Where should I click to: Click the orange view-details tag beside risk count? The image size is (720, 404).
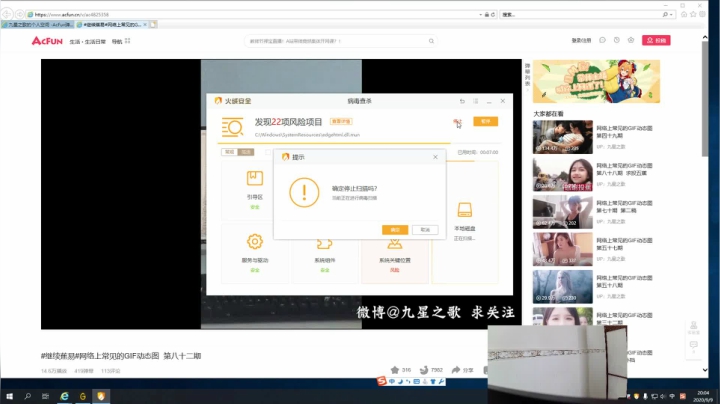(x=341, y=121)
